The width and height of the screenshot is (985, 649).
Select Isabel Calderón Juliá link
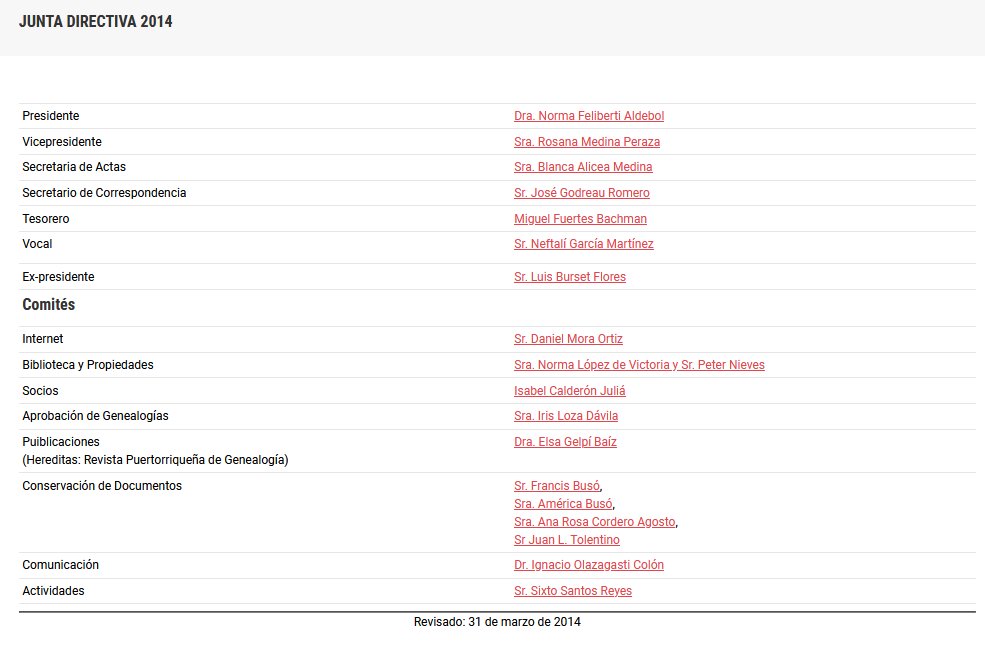570,391
